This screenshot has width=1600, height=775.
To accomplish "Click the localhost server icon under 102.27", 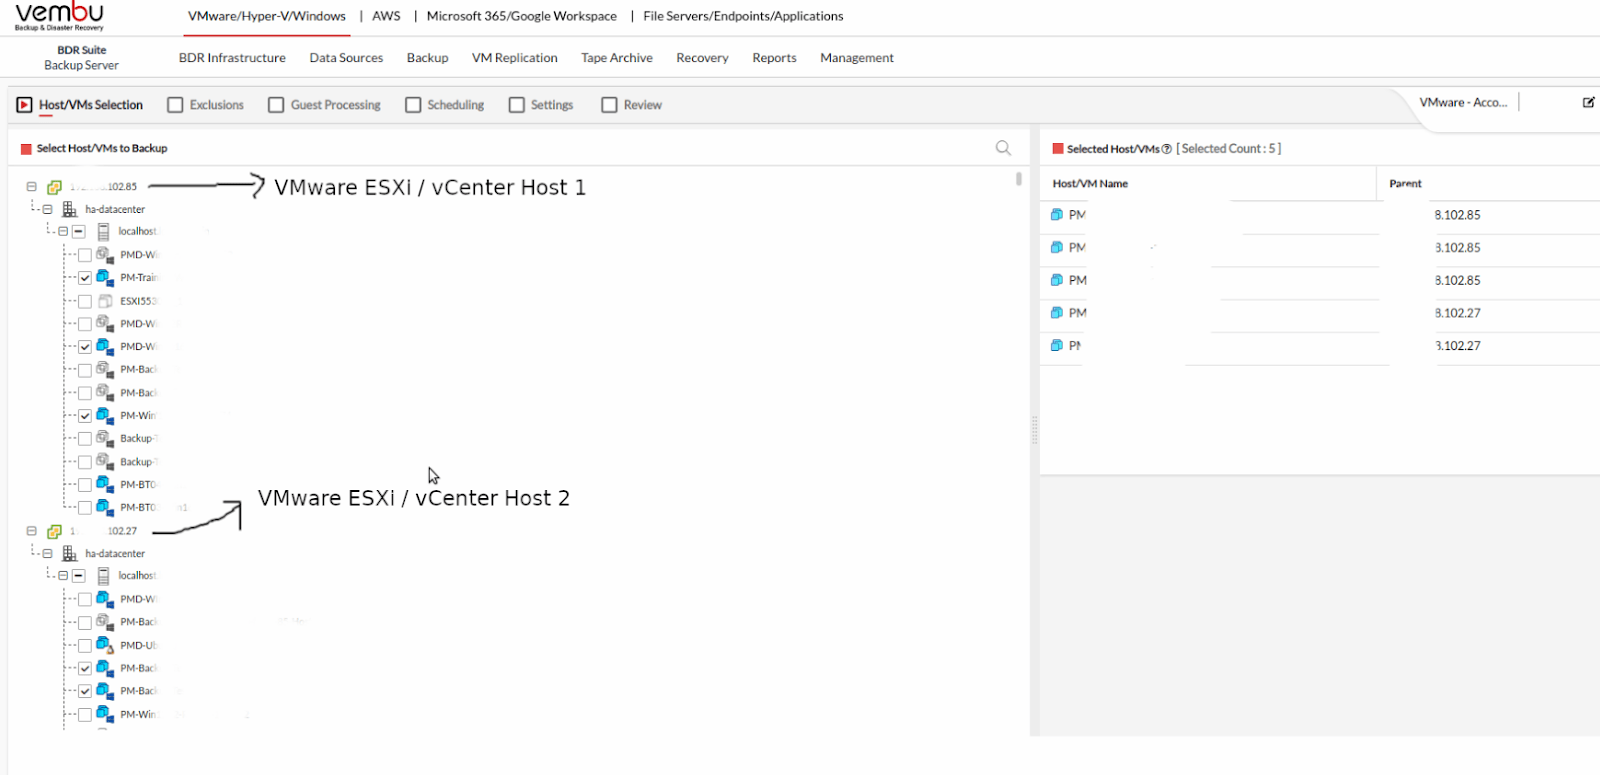I will (103, 575).
